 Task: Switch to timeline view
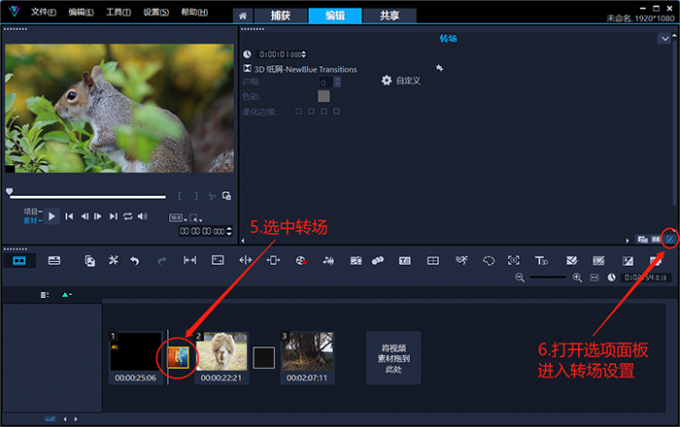54,261
